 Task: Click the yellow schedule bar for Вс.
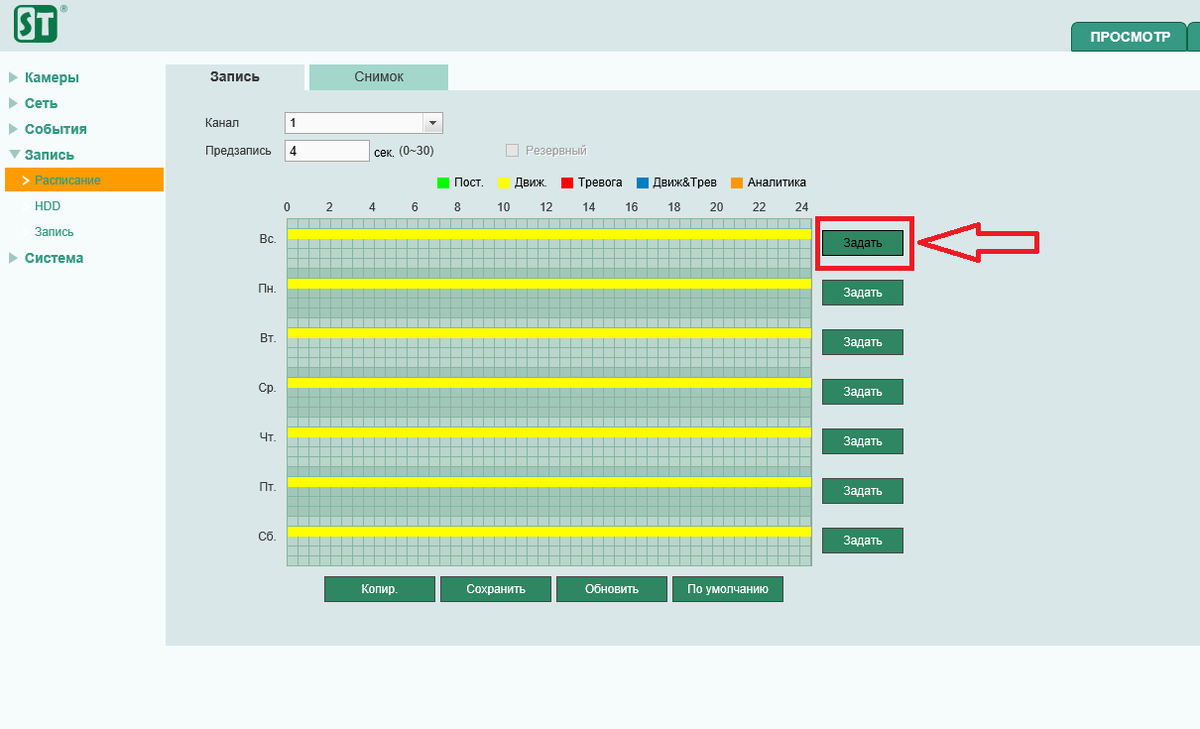(549, 234)
